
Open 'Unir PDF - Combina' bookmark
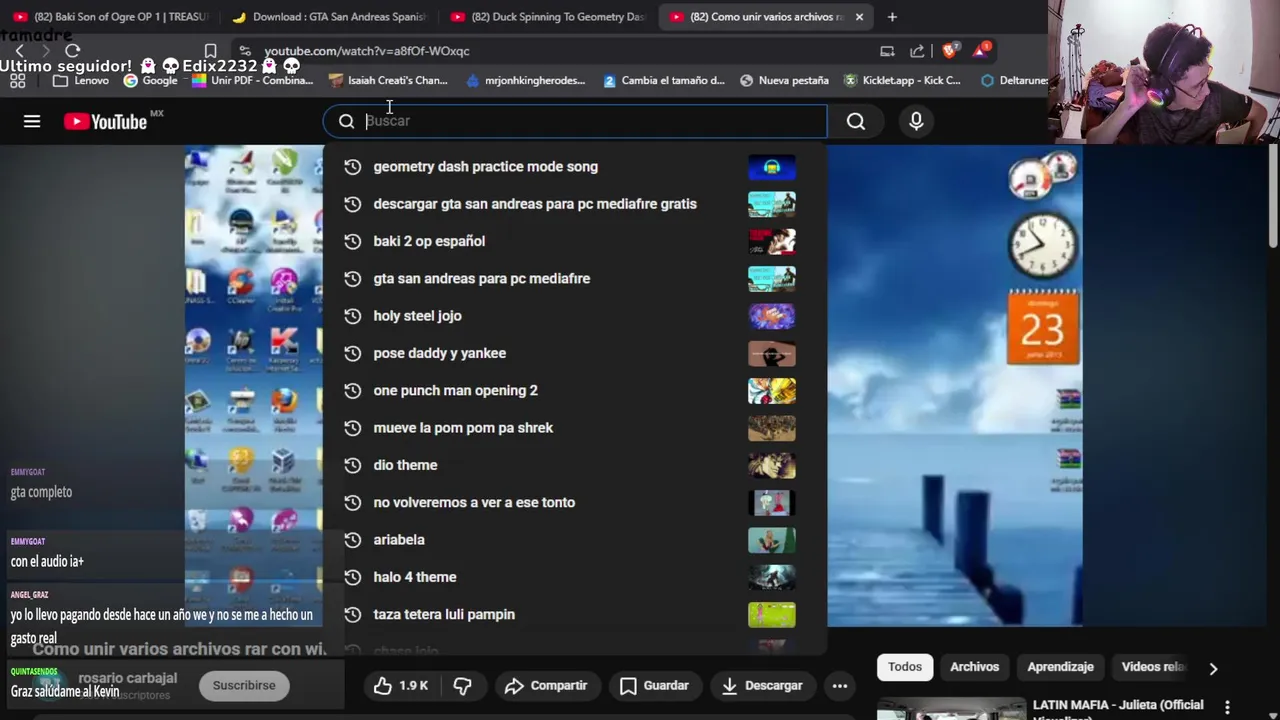click(x=252, y=81)
